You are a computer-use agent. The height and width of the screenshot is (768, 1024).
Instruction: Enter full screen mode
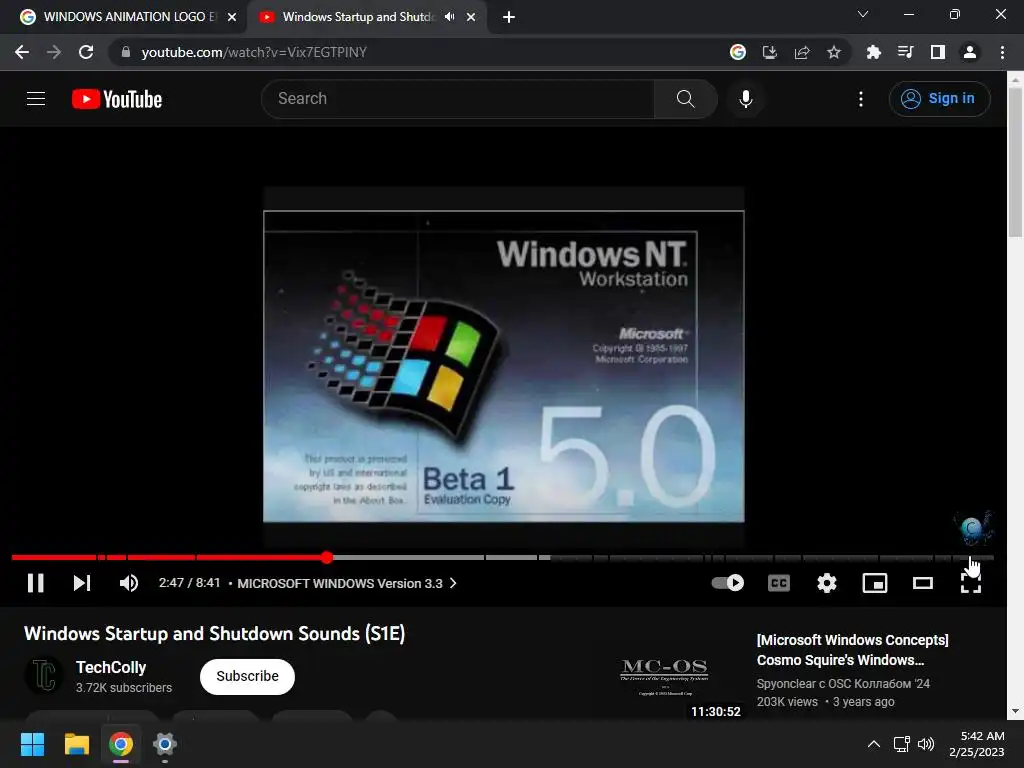coord(970,583)
